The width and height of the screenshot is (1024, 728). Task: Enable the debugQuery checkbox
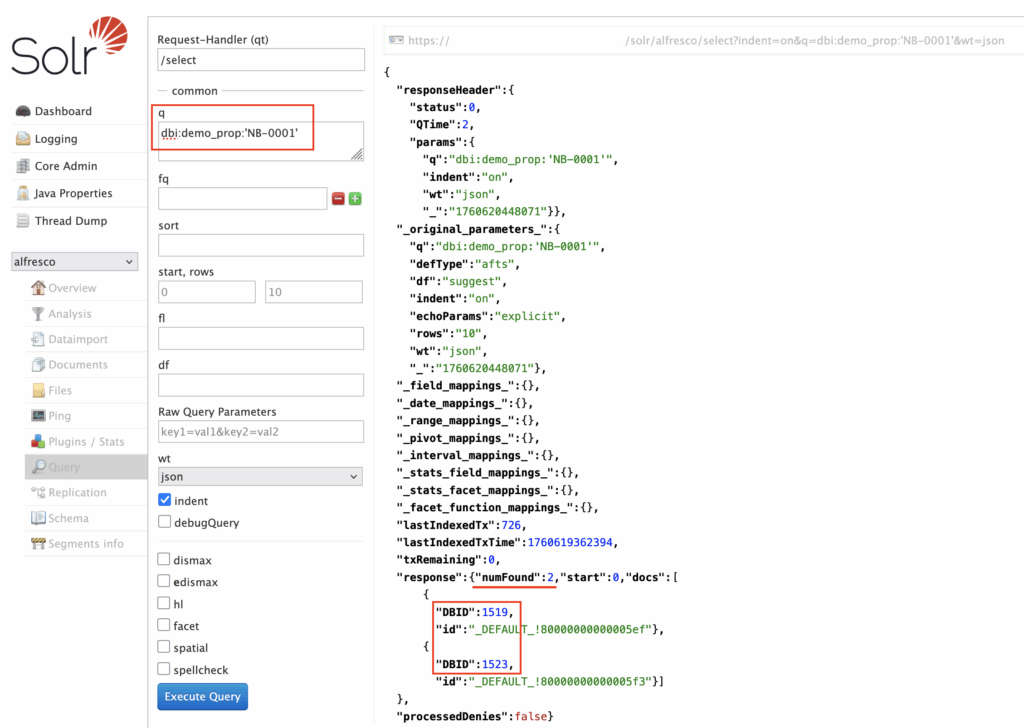tap(165, 522)
